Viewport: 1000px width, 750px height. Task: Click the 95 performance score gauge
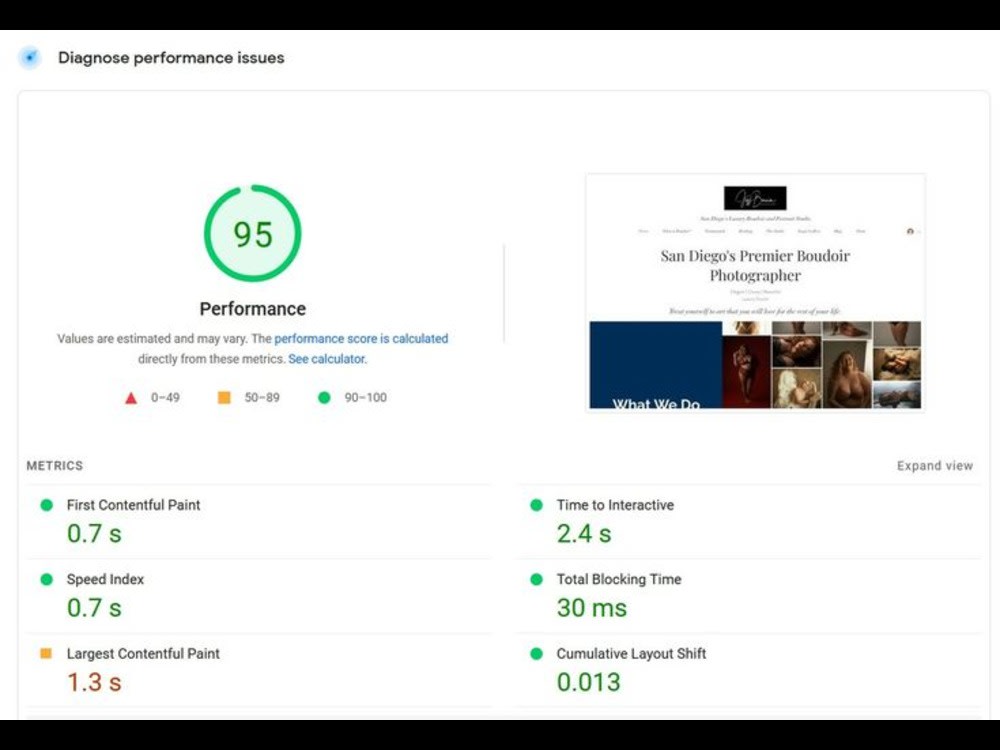click(x=253, y=233)
